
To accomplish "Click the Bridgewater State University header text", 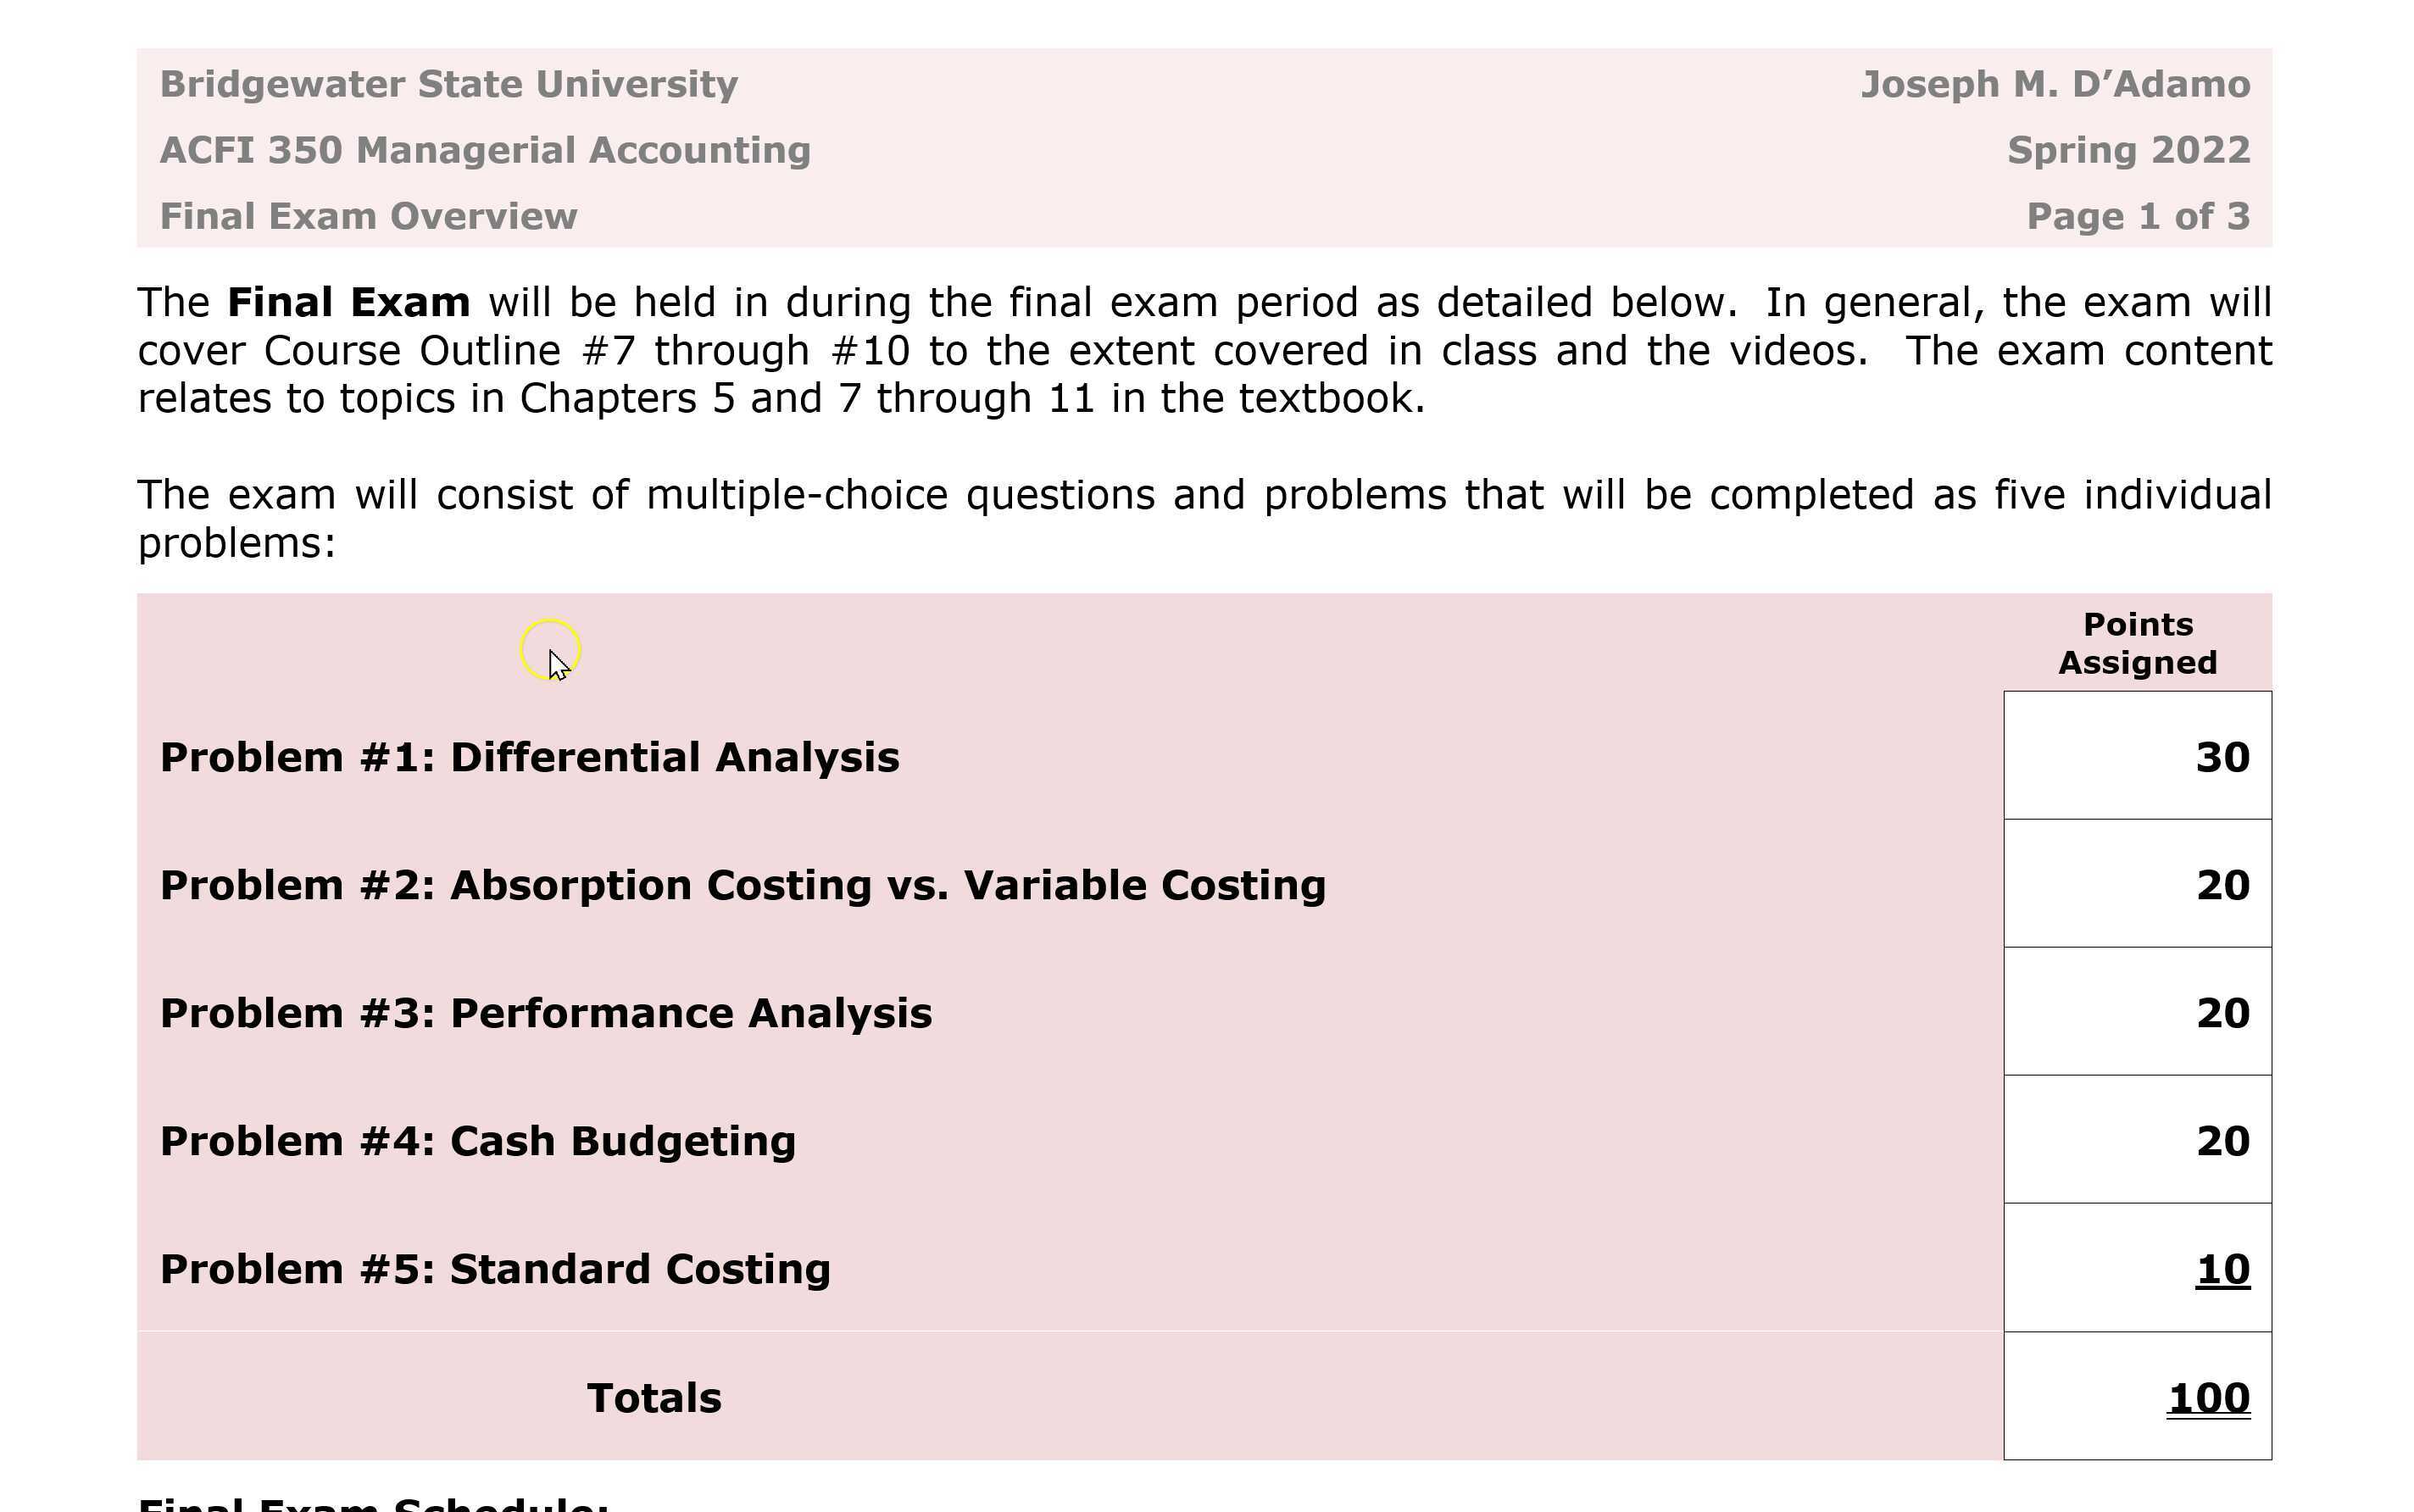I will 449,84.
